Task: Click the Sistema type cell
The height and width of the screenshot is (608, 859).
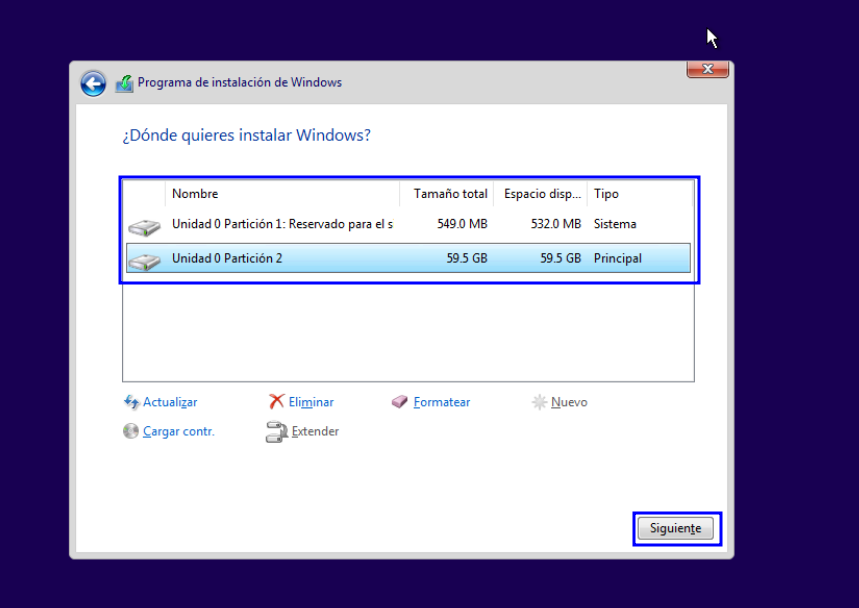Action: [615, 224]
